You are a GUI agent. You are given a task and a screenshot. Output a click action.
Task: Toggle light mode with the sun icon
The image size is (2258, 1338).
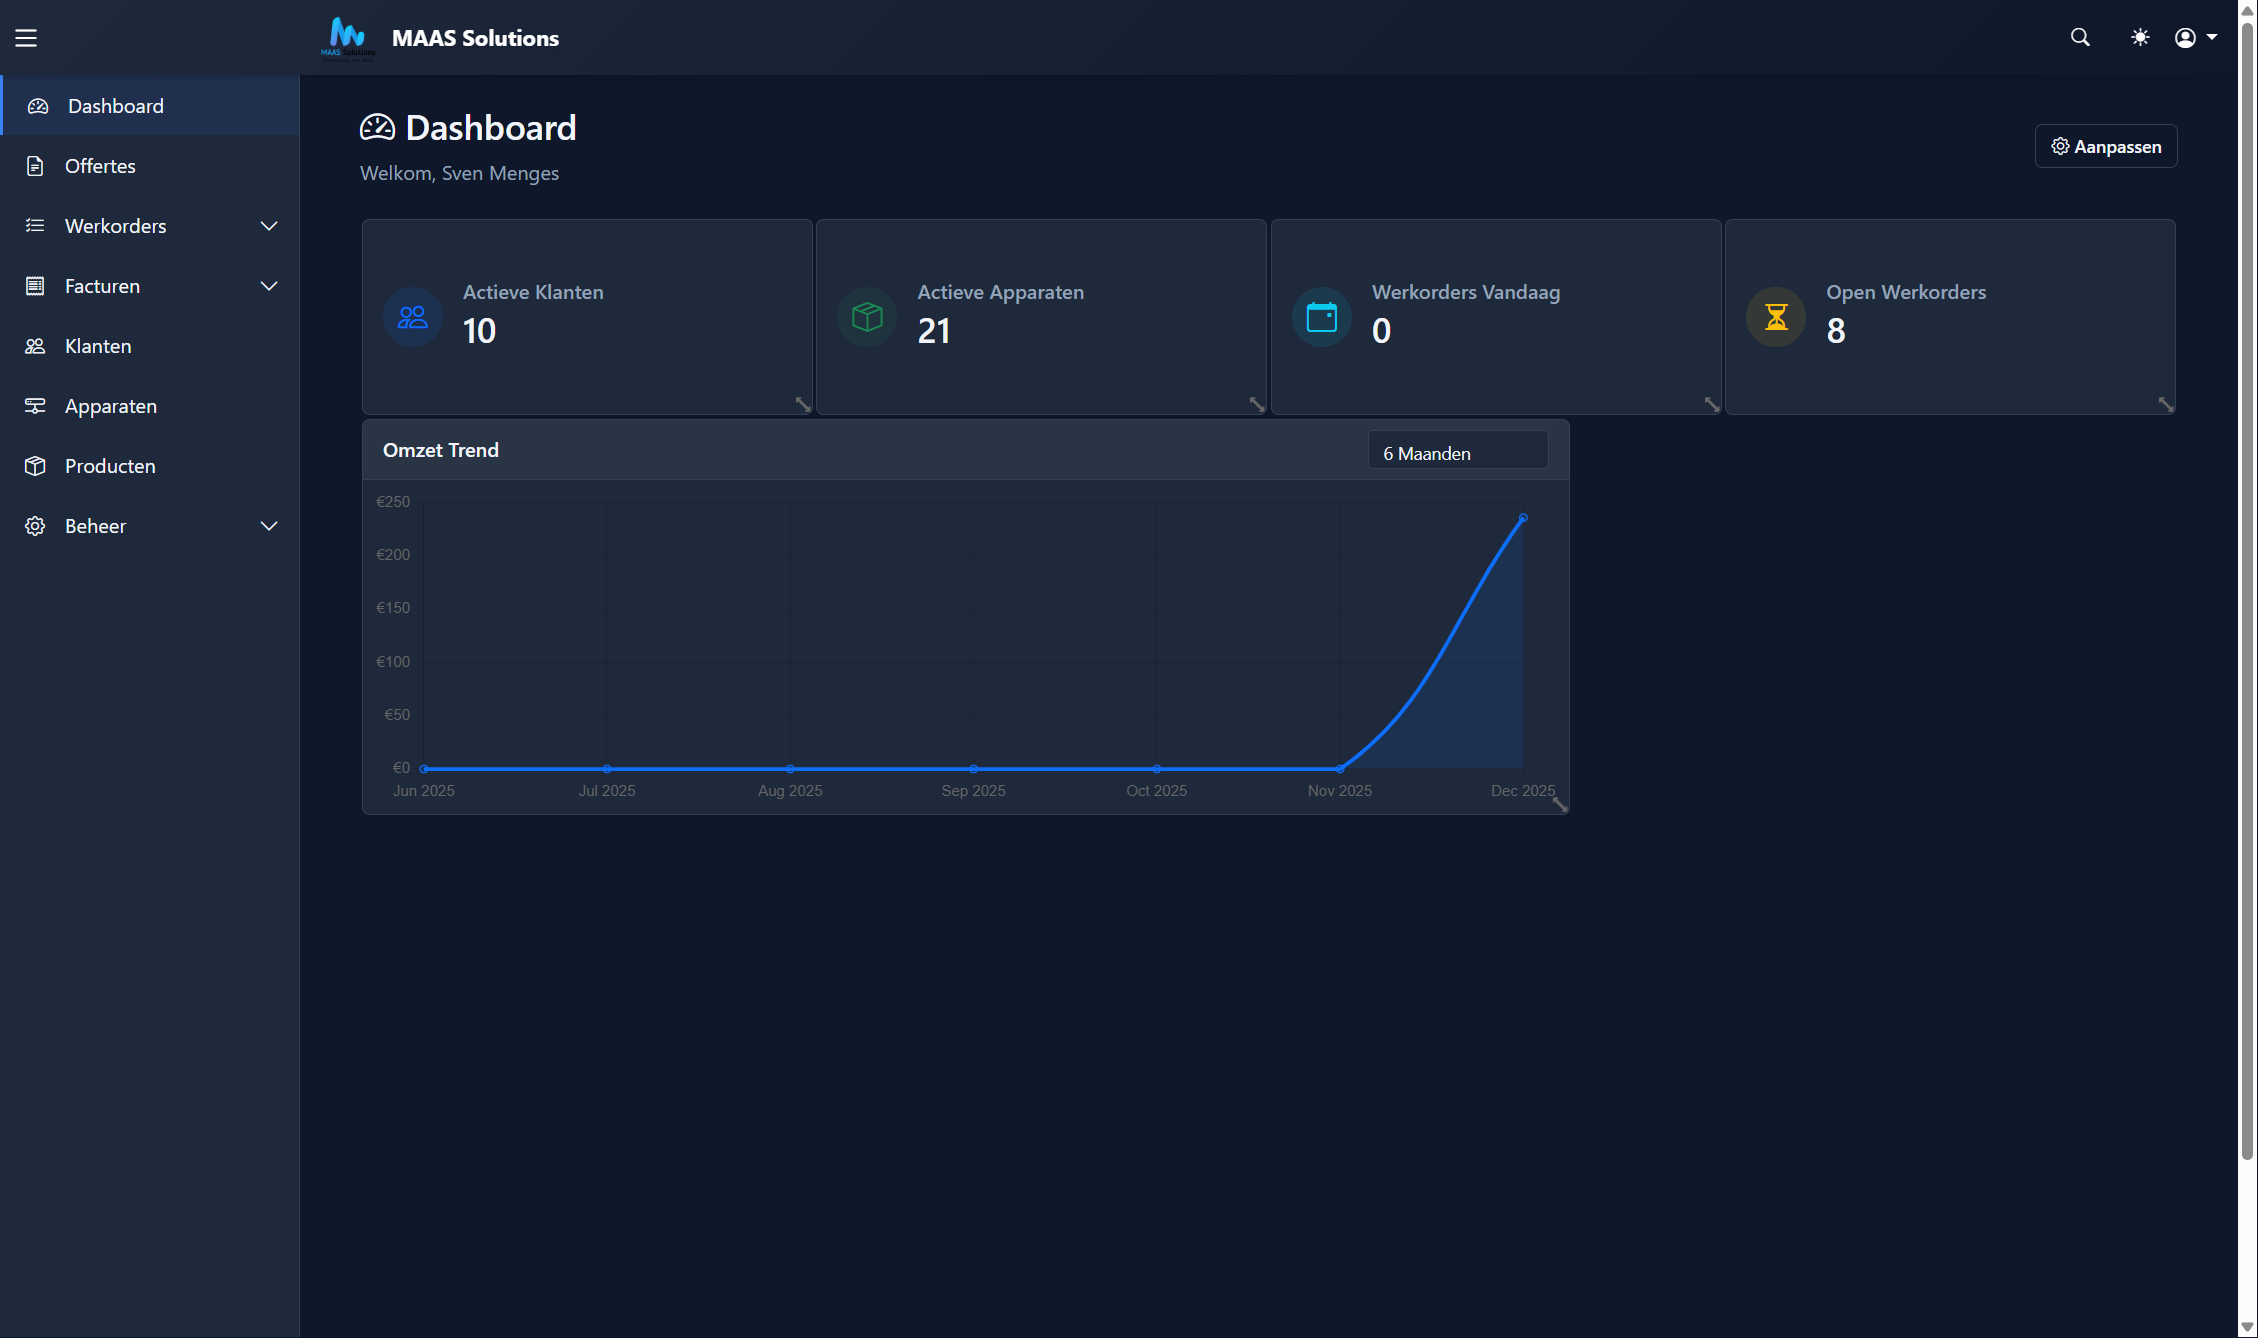[x=2140, y=37]
